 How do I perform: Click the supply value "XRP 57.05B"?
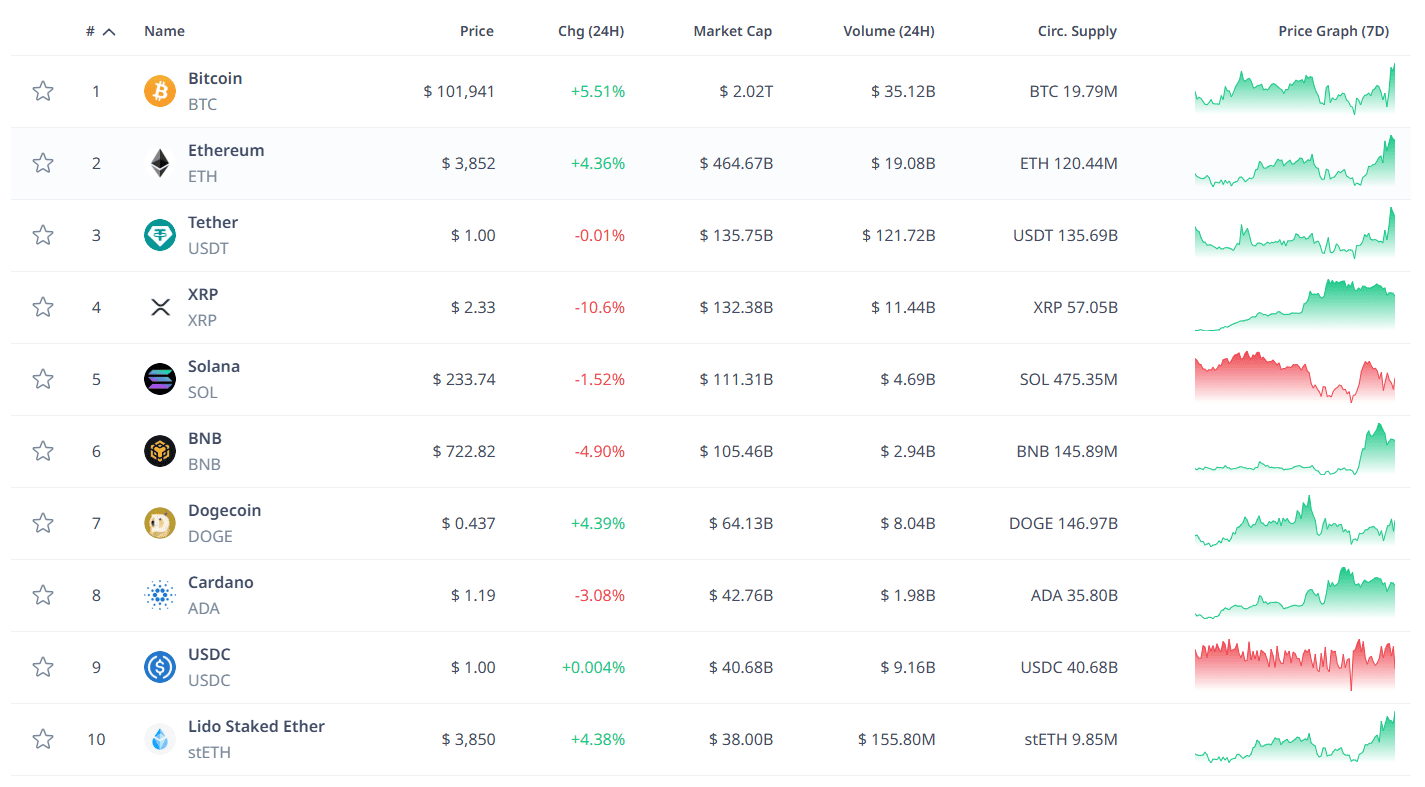point(1076,307)
